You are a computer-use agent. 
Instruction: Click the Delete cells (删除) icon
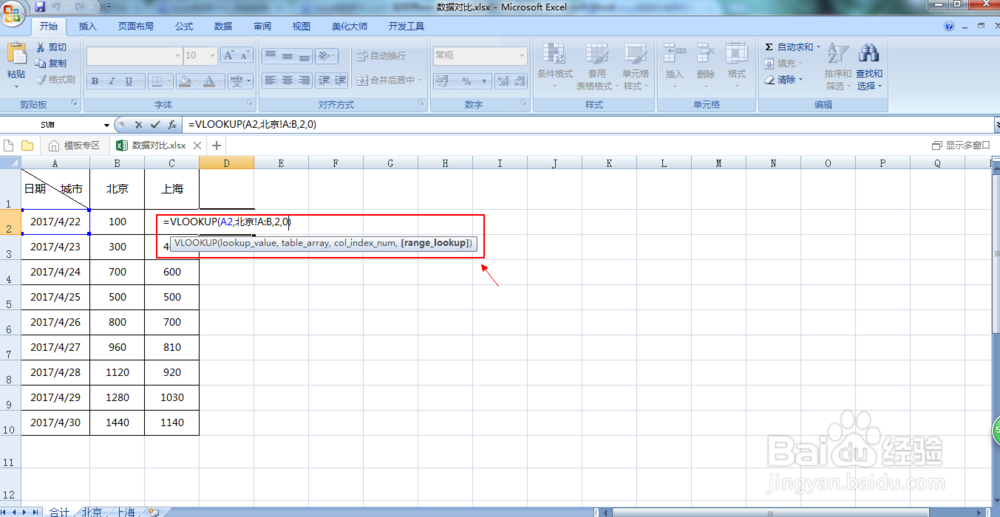706,52
